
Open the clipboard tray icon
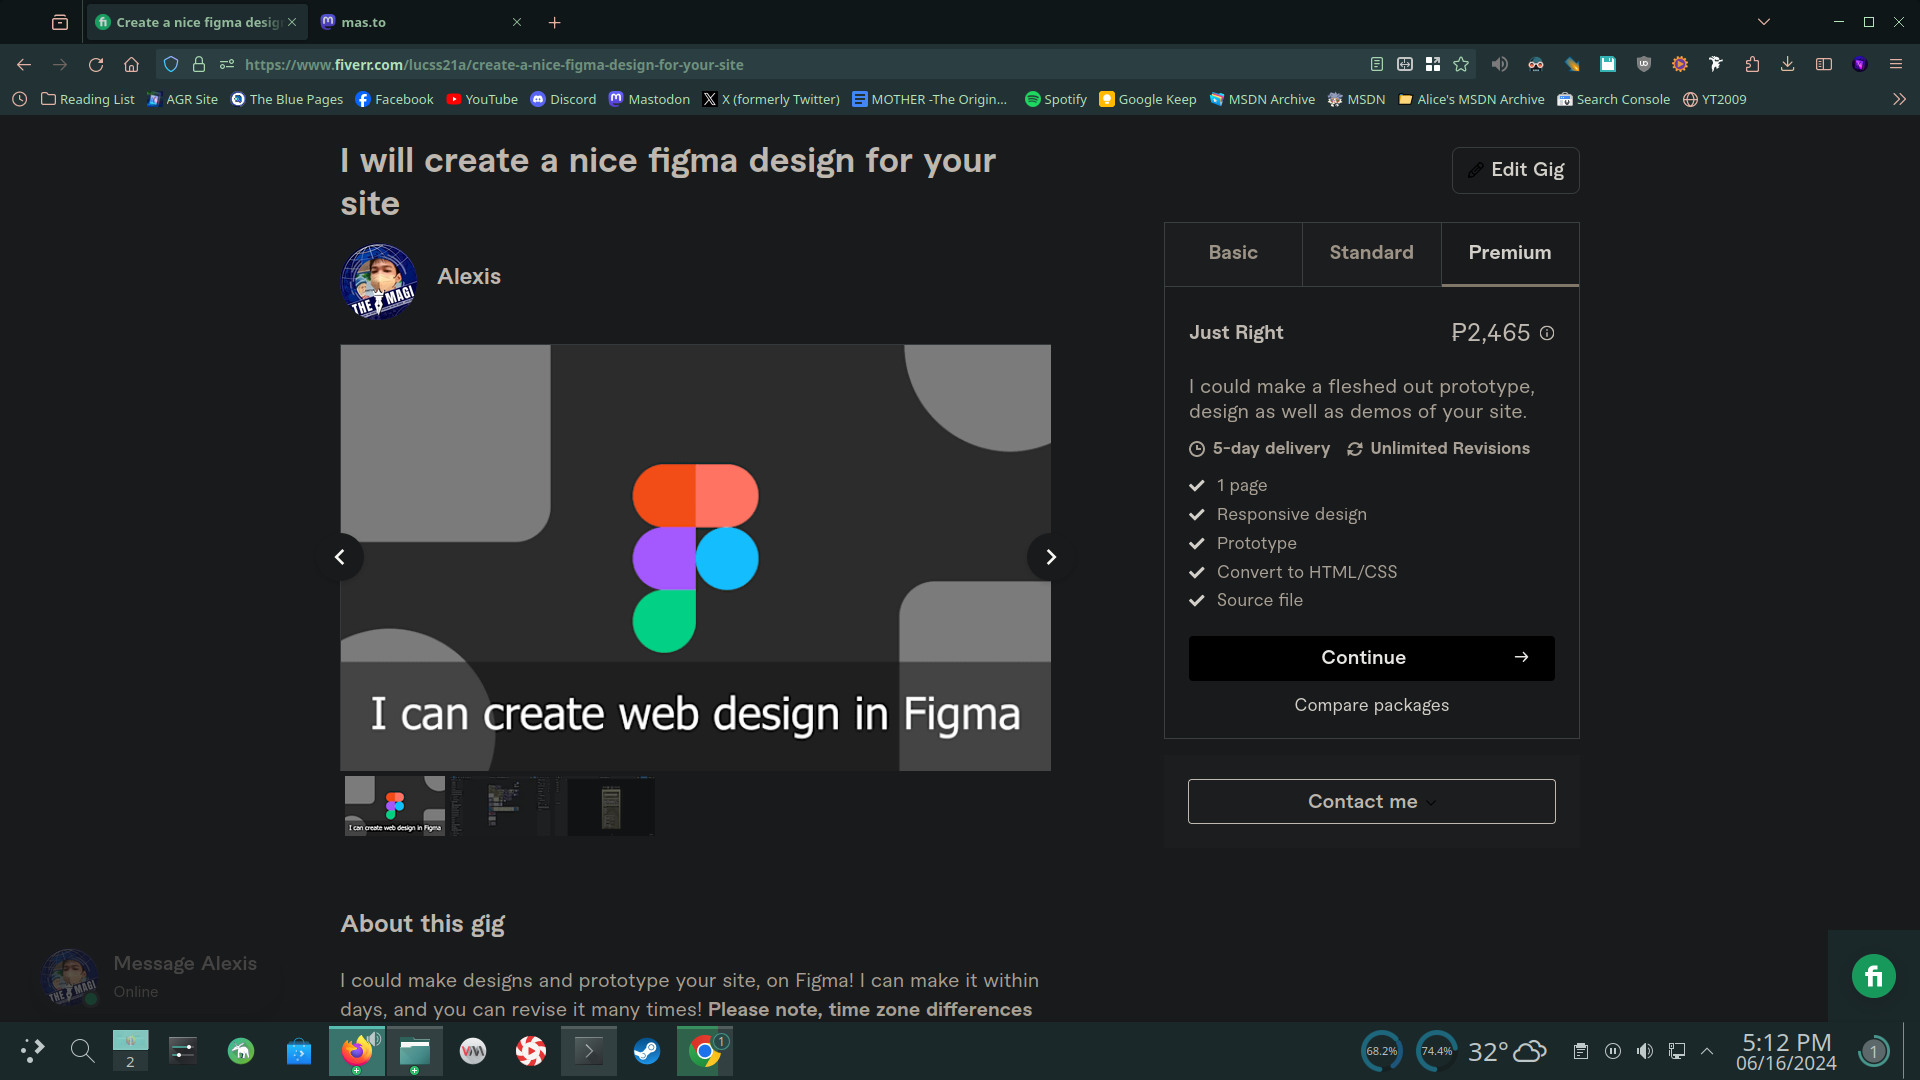1580,1051
